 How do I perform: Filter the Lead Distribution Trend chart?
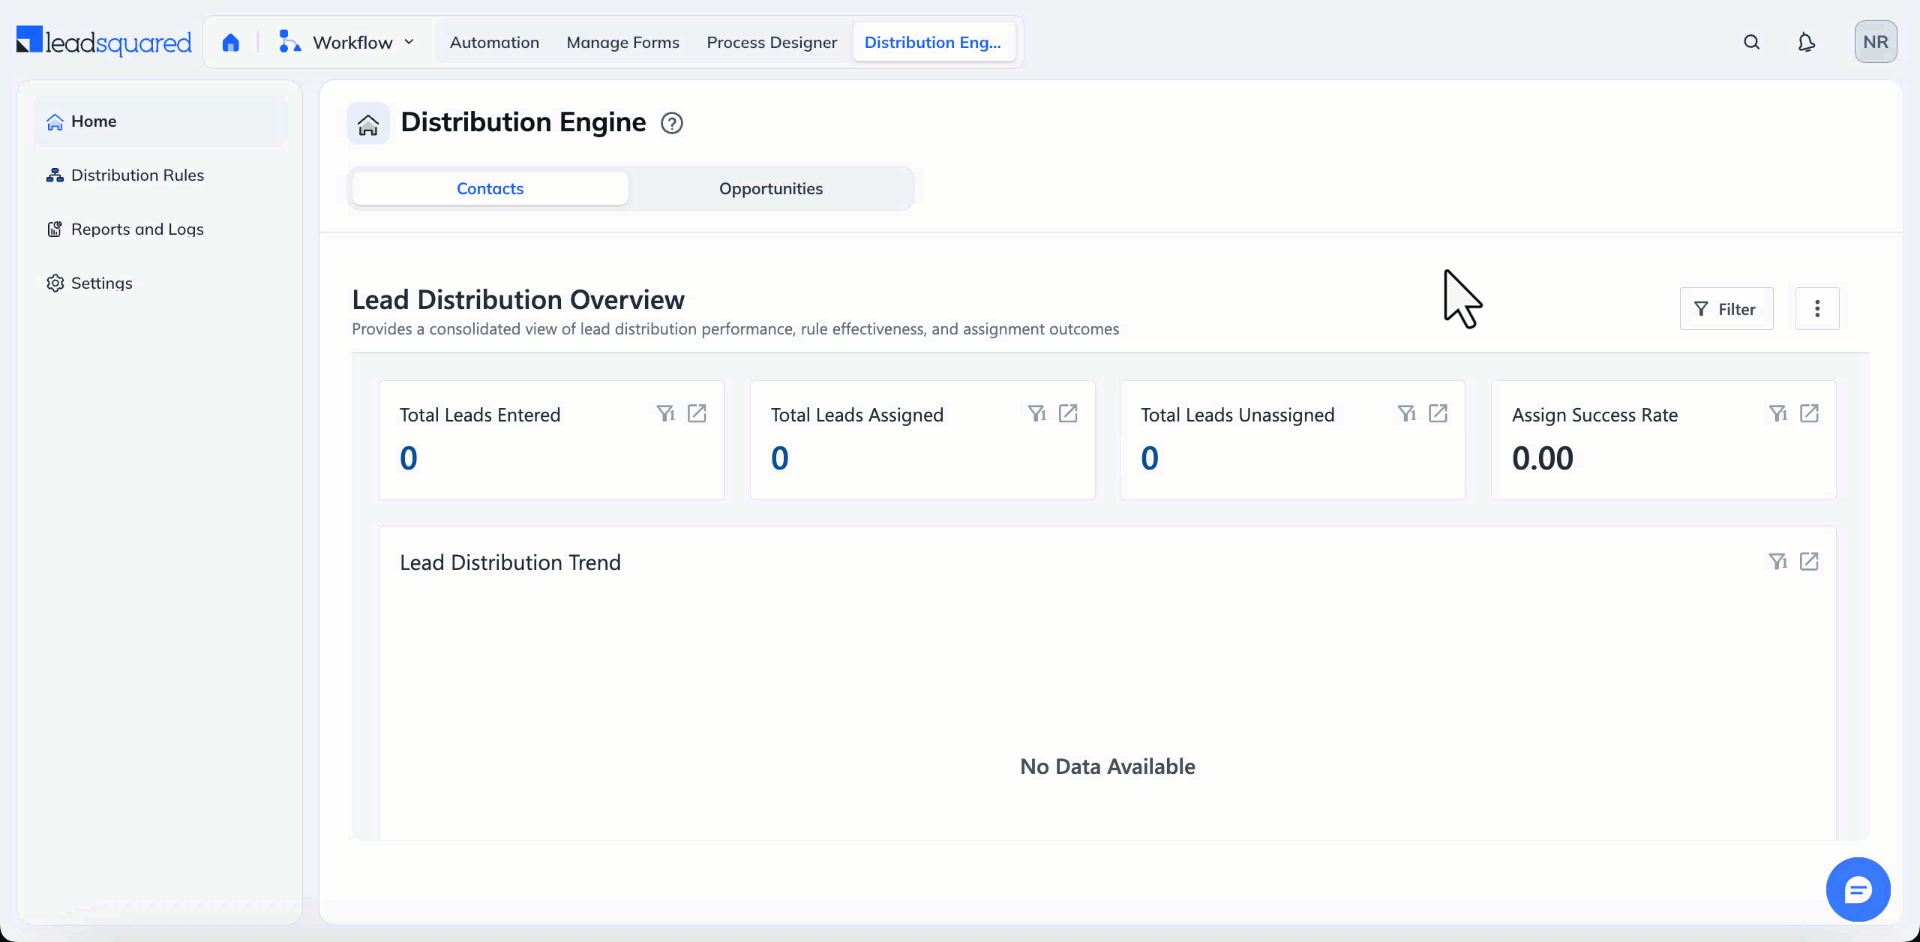tap(1778, 561)
